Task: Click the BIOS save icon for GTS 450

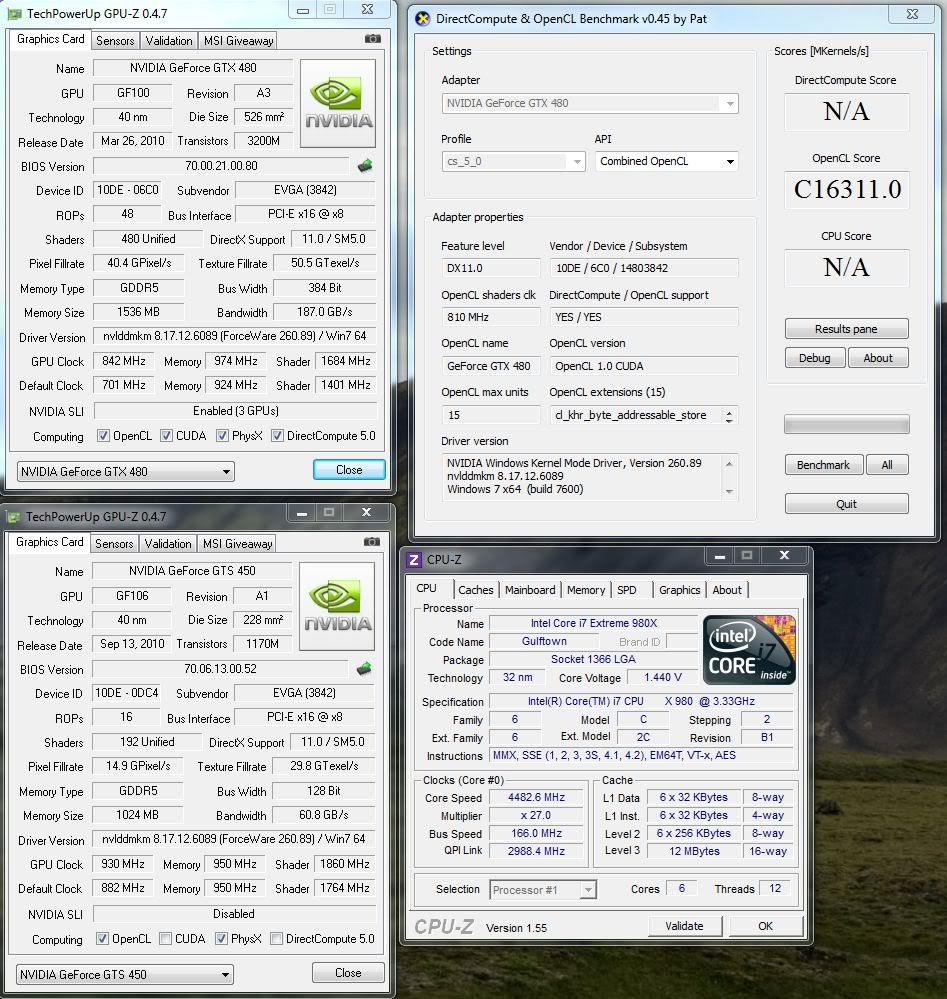Action: pyautogui.click(x=365, y=669)
